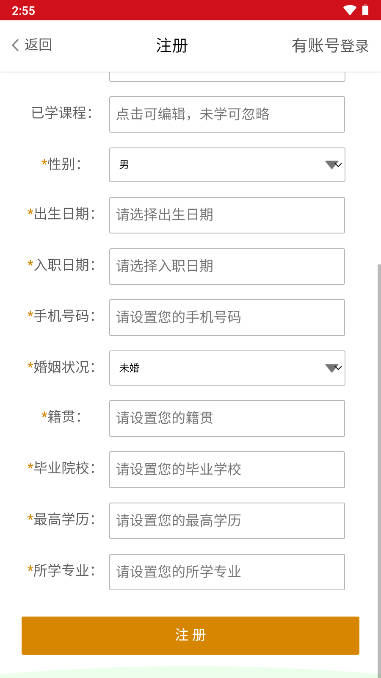Tap the gender dropdown arrow icon
This screenshot has width=381, height=678.
333,165
